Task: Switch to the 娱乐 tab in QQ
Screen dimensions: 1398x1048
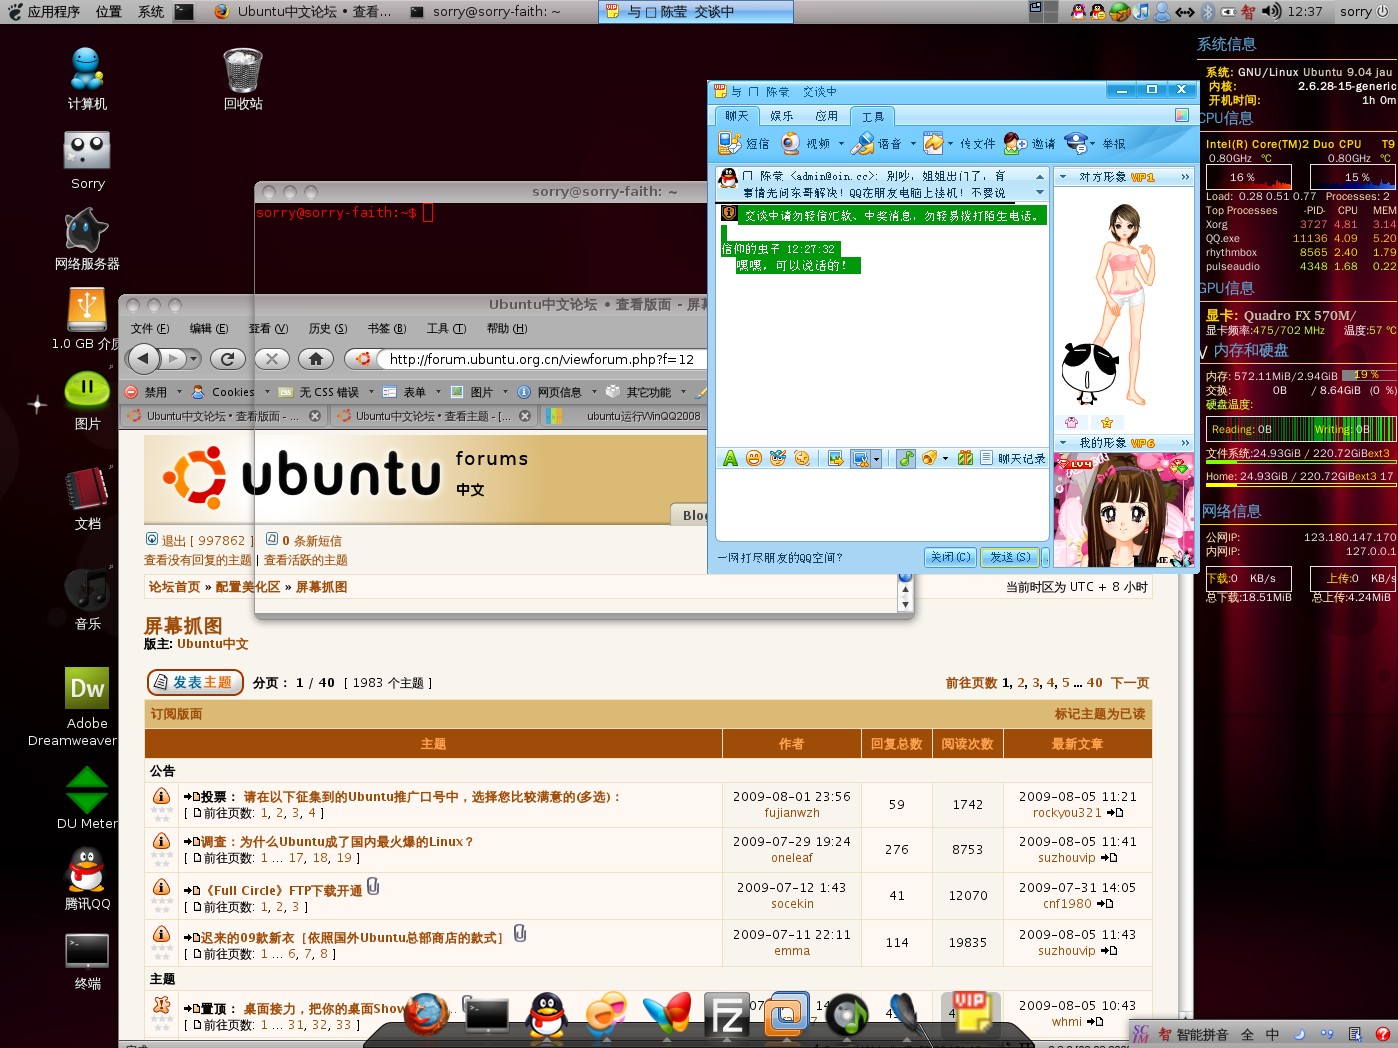Action: coord(781,116)
